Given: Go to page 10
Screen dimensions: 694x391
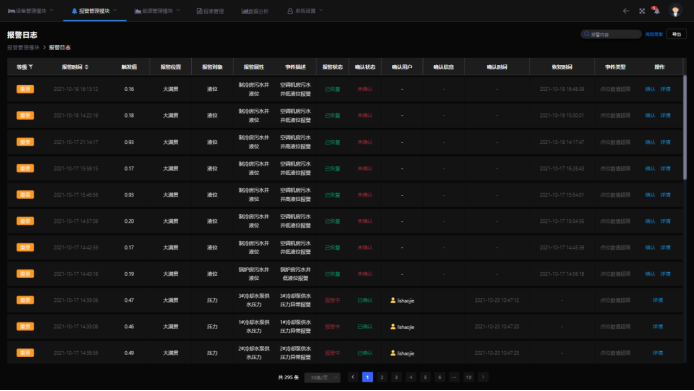Looking at the screenshot, I should point(468,377).
